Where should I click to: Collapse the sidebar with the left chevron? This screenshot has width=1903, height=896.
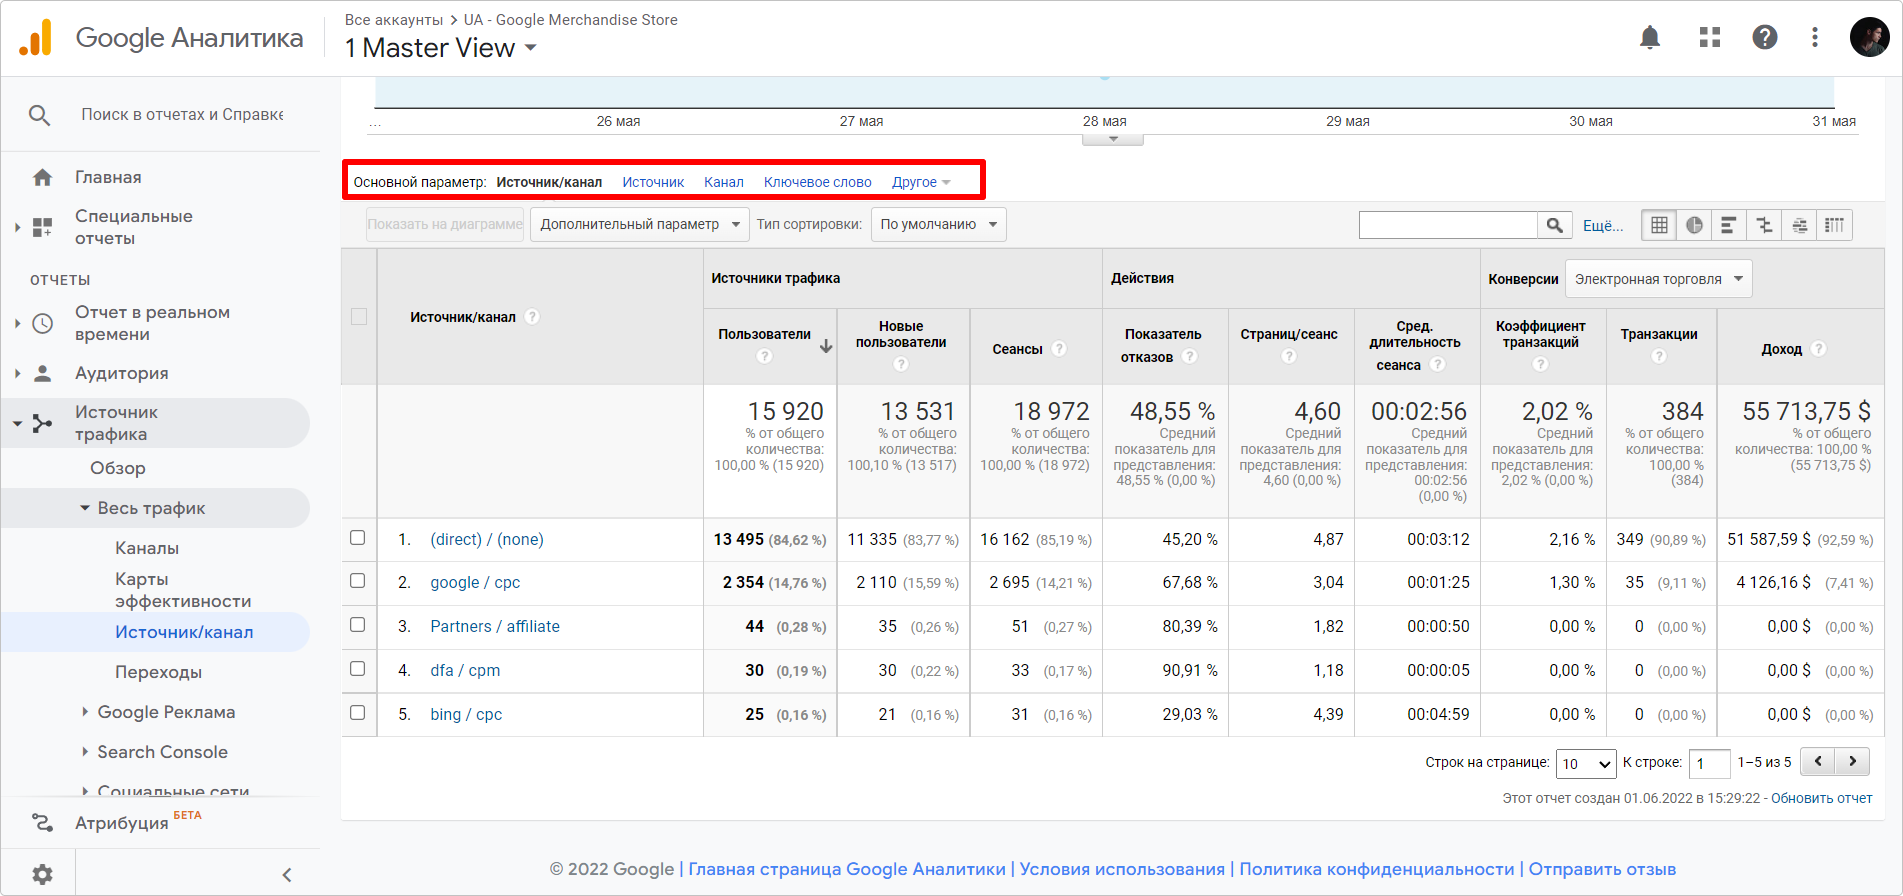click(x=287, y=875)
